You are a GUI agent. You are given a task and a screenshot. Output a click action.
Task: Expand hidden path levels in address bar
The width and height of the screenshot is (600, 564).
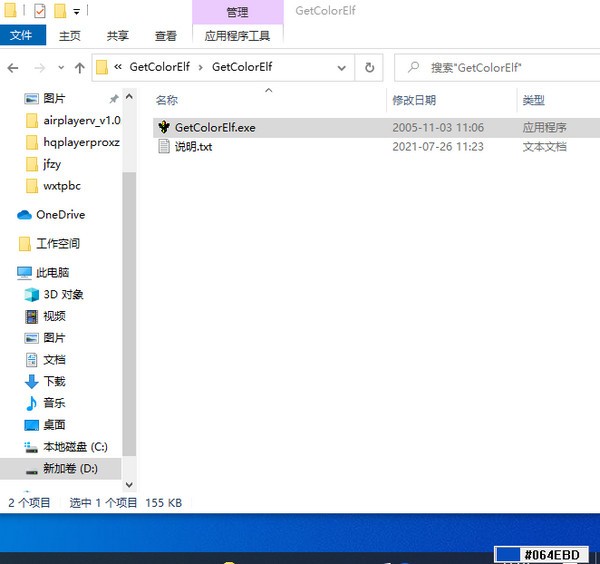coord(119,68)
